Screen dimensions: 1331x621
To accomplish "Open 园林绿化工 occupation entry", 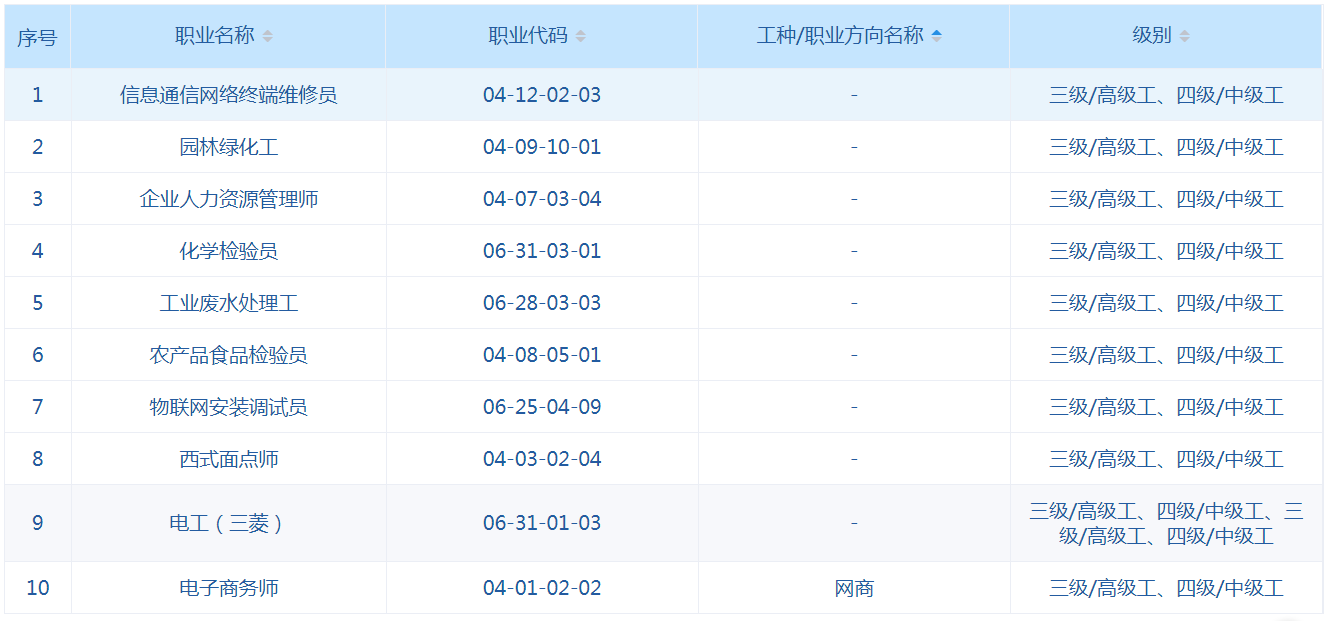I will point(228,147).
